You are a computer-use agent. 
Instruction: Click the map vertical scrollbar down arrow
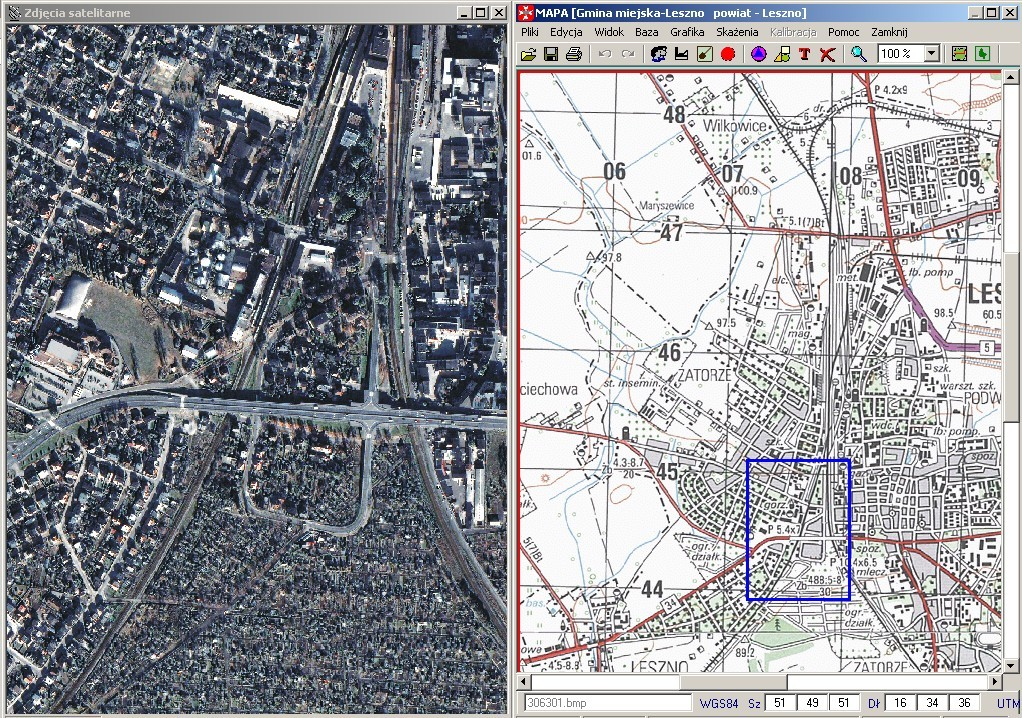(1010, 666)
